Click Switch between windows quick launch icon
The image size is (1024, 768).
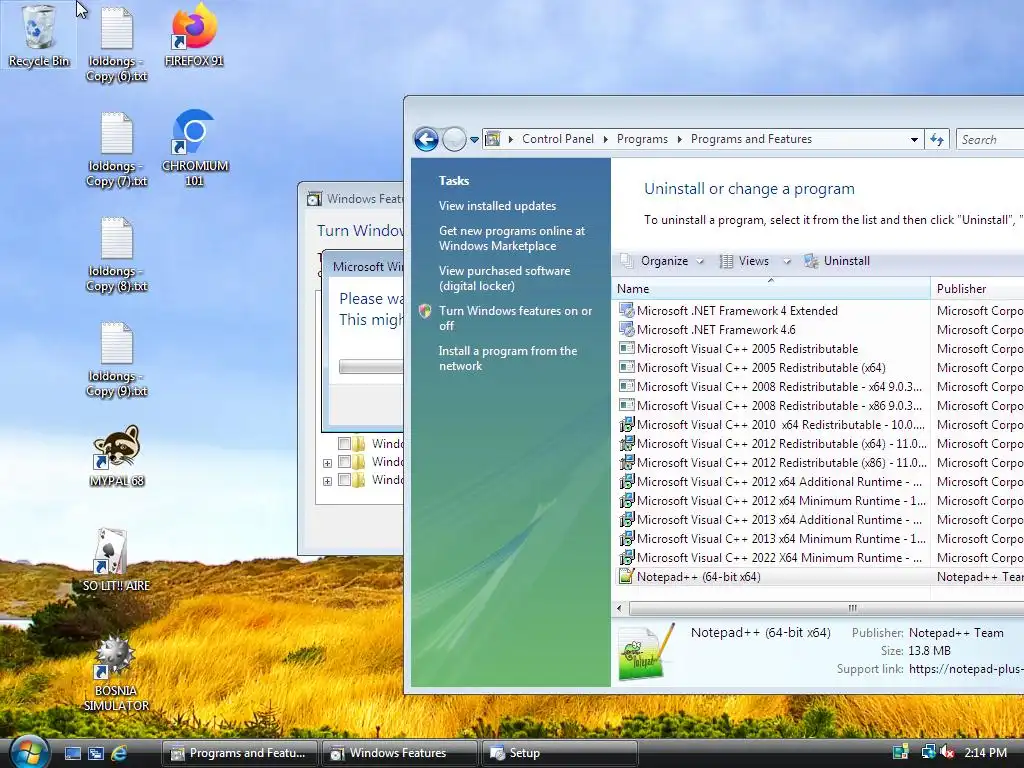click(x=96, y=753)
